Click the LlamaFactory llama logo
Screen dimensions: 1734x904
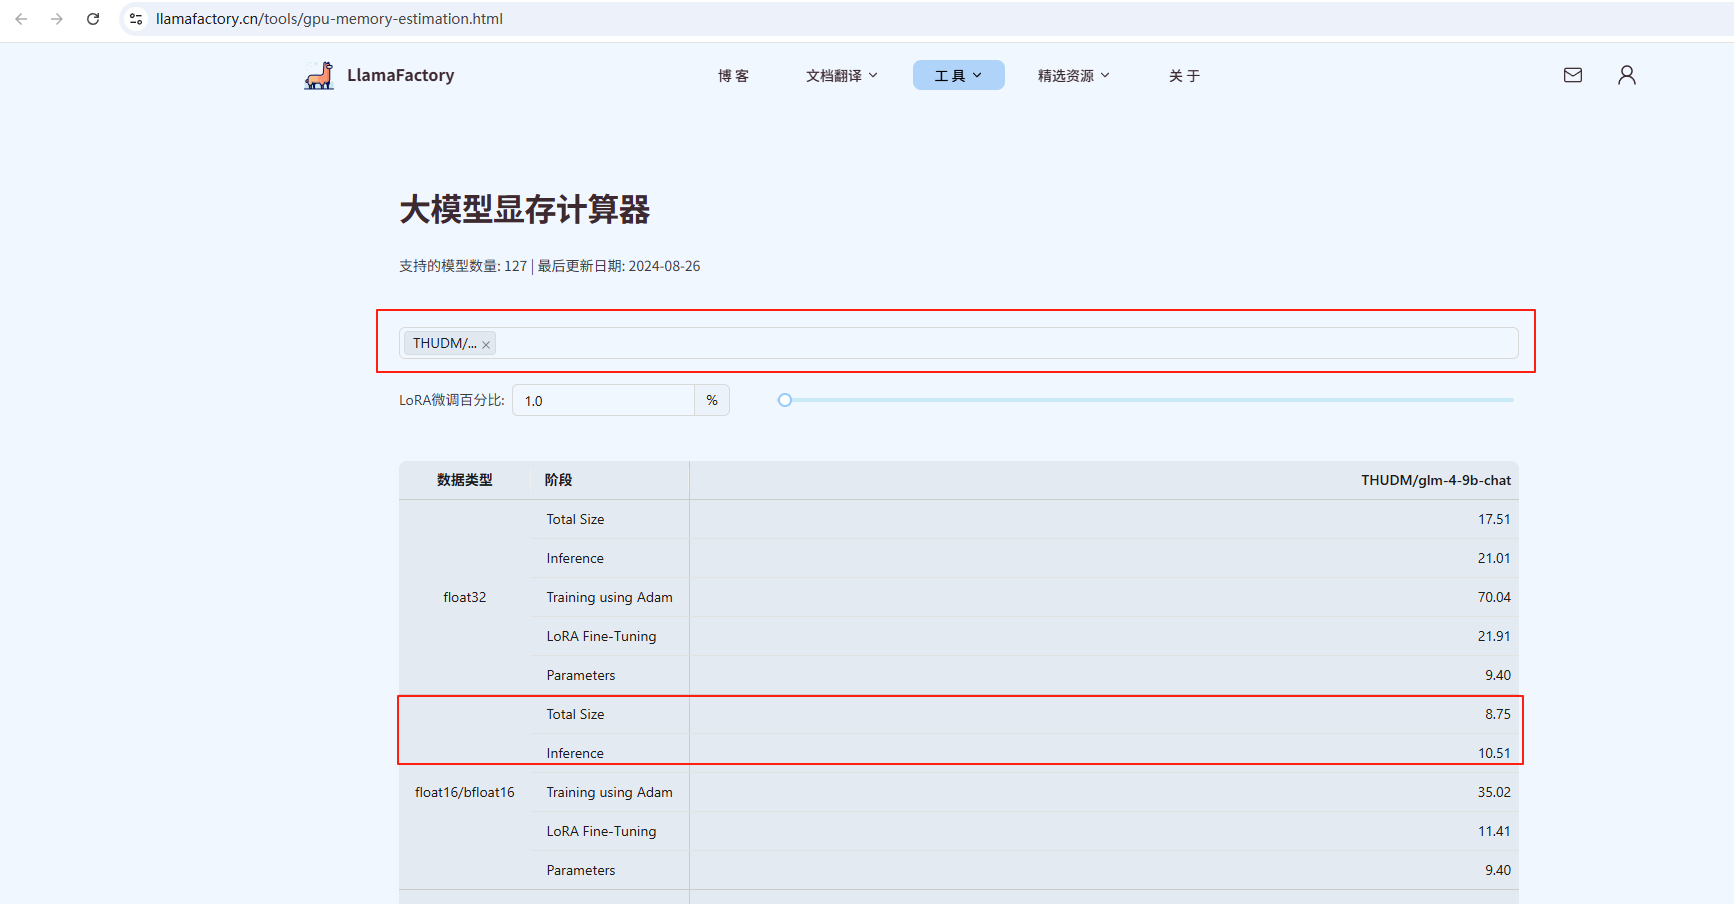coord(319,75)
